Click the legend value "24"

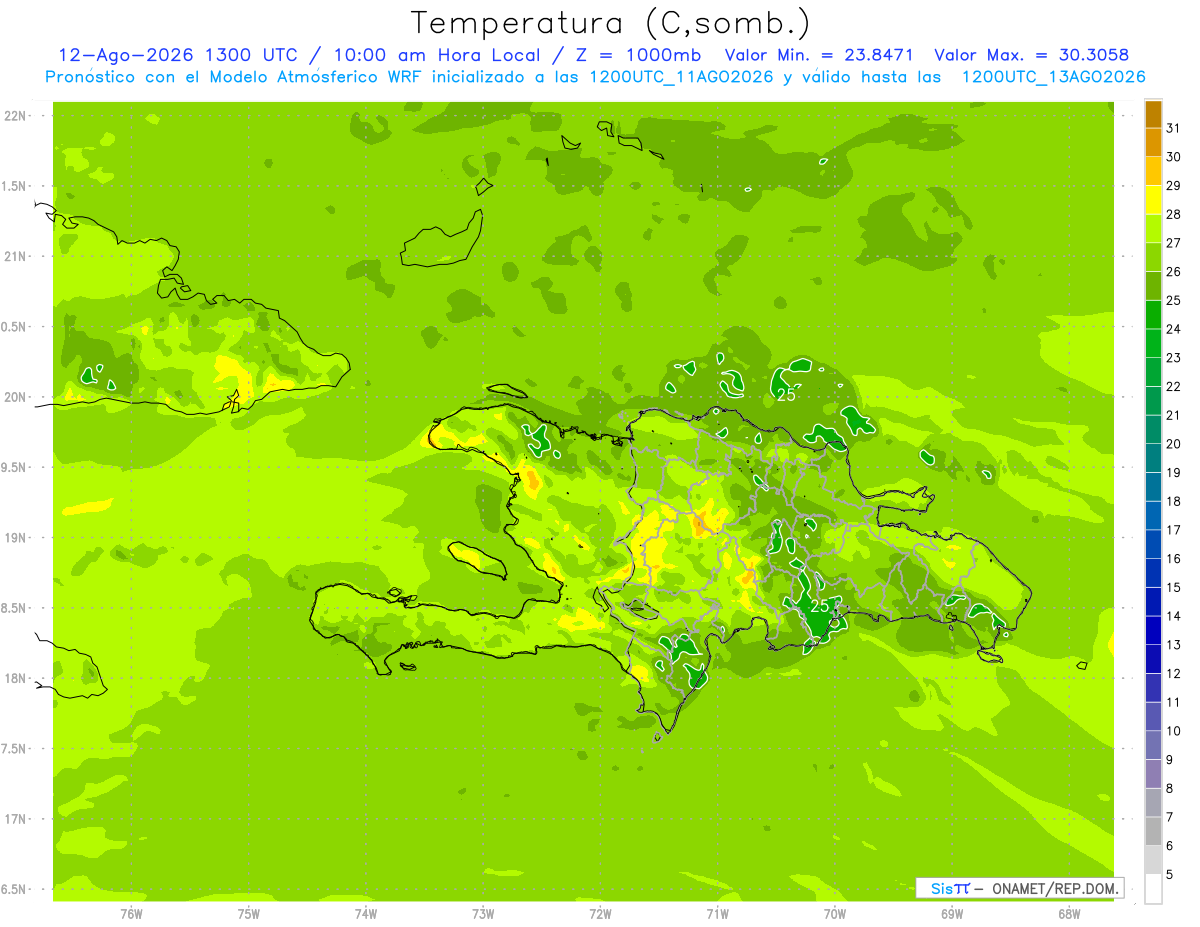click(1174, 329)
